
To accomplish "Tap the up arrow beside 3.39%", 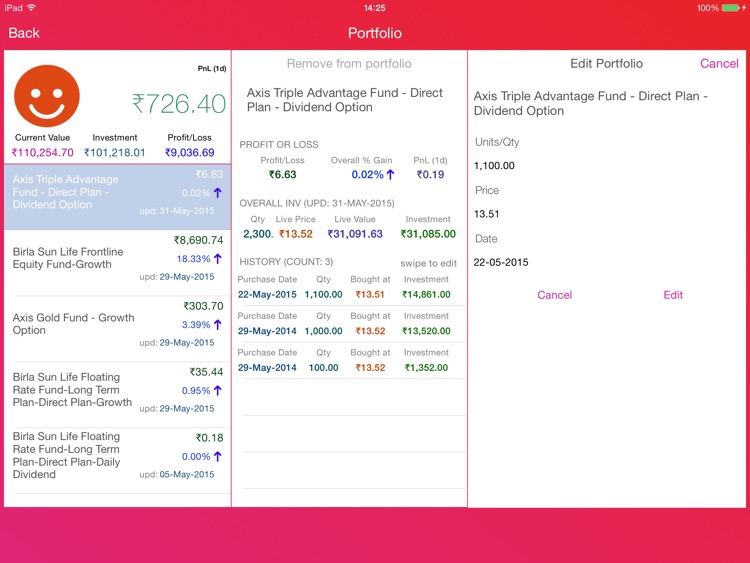I will pos(218,325).
